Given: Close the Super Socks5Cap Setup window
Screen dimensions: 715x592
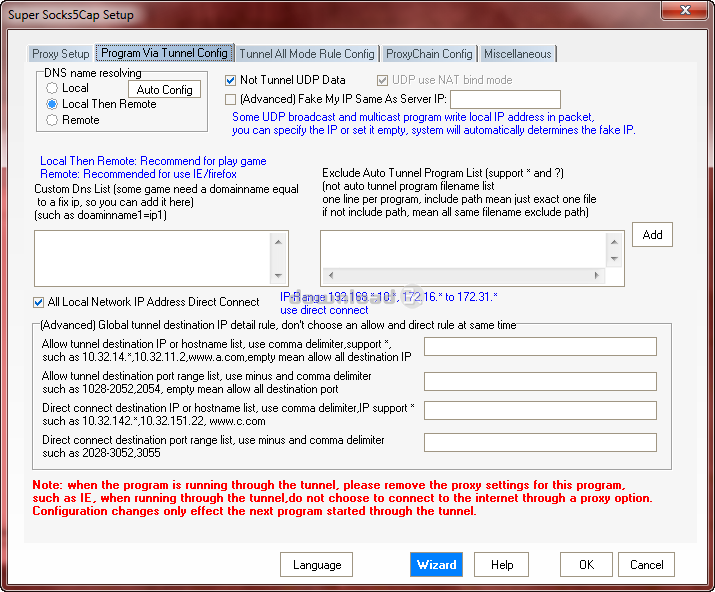Looking at the screenshot, I should (684, 10).
